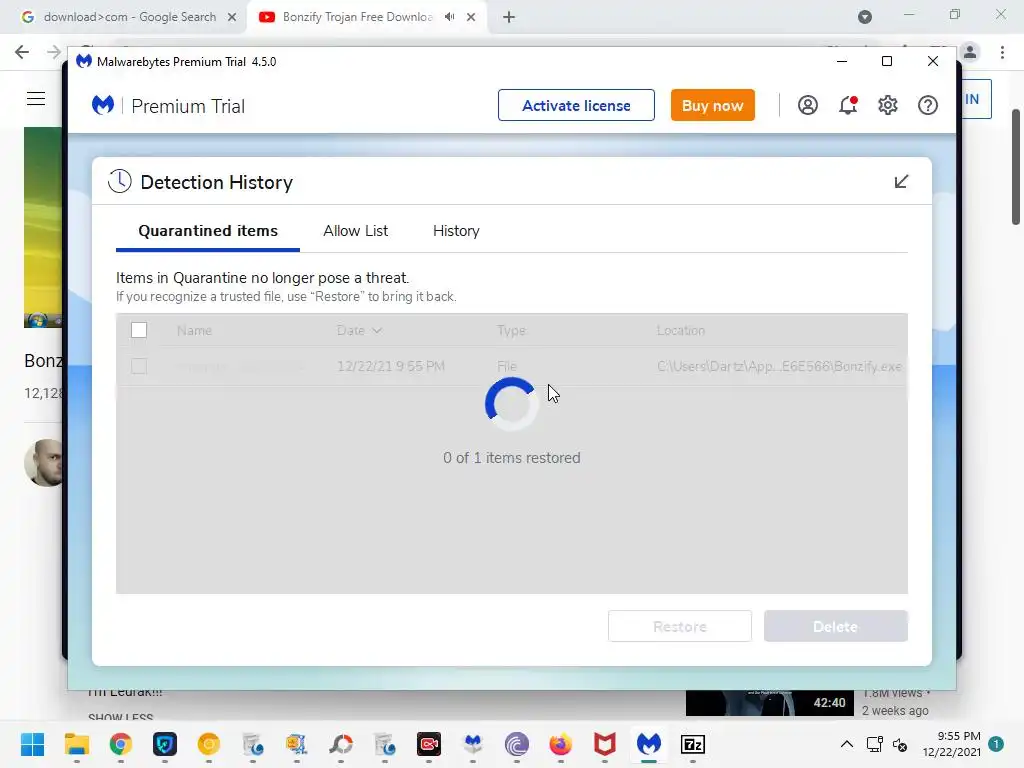Viewport: 1024px width, 768px height.
Task: Click the loading spinner progress indicator
Action: pyautogui.click(x=511, y=404)
